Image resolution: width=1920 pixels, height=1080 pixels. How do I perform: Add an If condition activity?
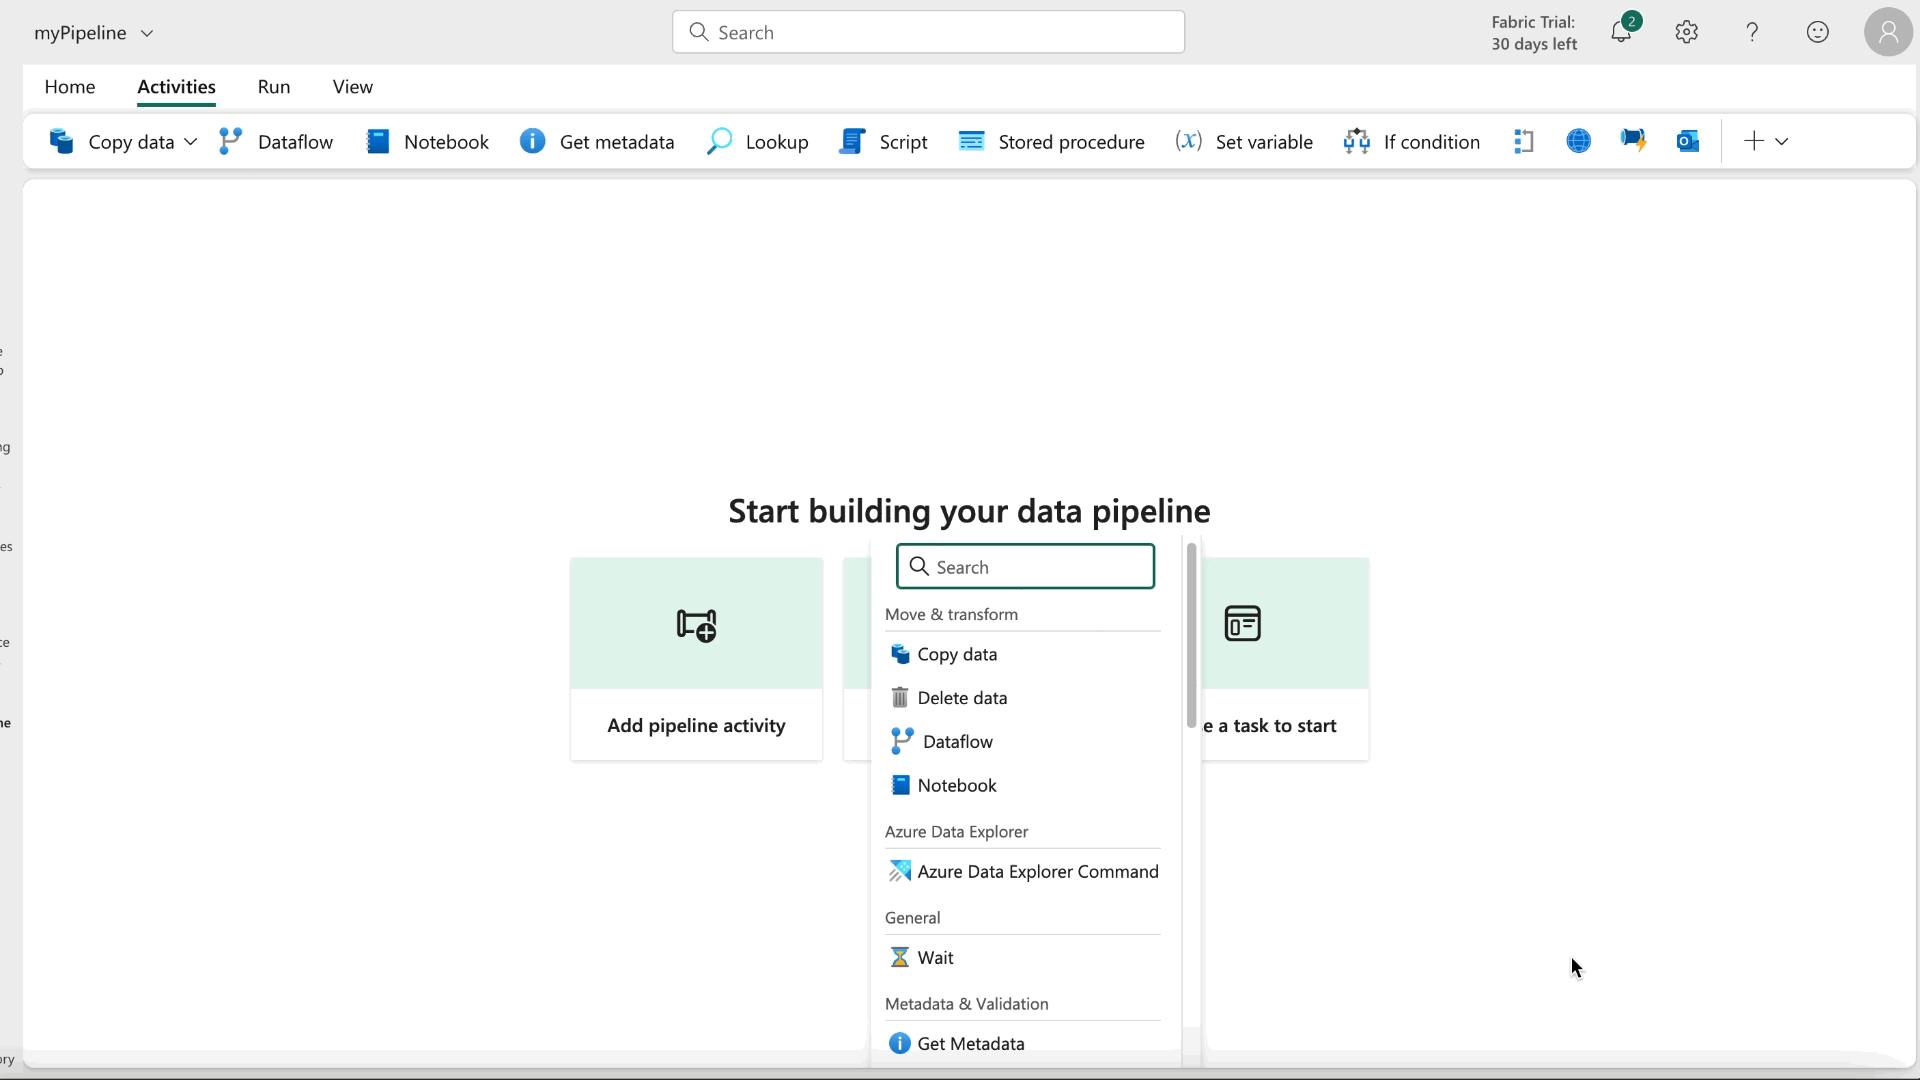click(x=1412, y=142)
